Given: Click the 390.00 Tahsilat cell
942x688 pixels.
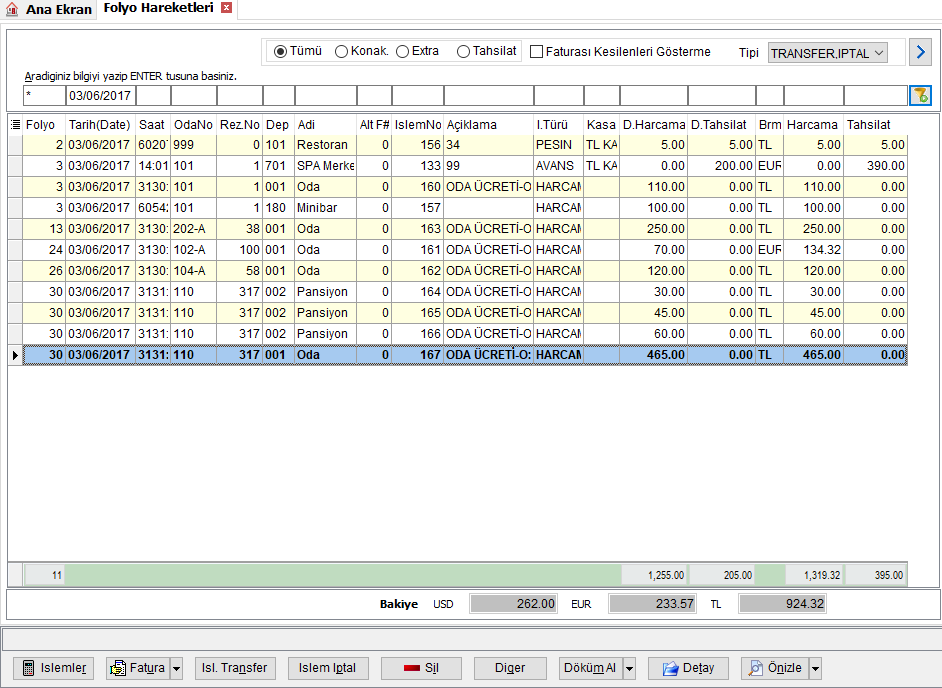Looking at the screenshot, I should (x=875, y=166).
